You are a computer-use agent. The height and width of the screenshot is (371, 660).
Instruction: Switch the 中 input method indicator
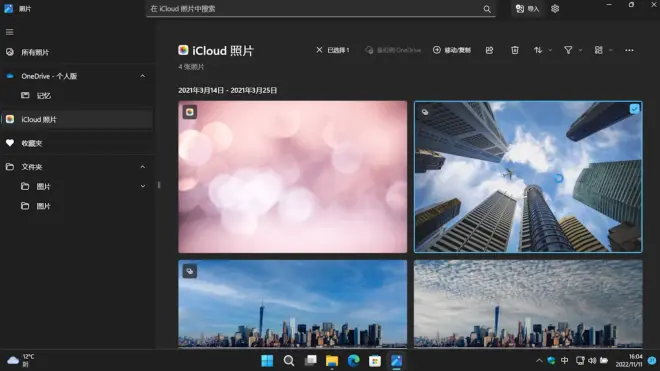pyautogui.click(x=564, y=360)
